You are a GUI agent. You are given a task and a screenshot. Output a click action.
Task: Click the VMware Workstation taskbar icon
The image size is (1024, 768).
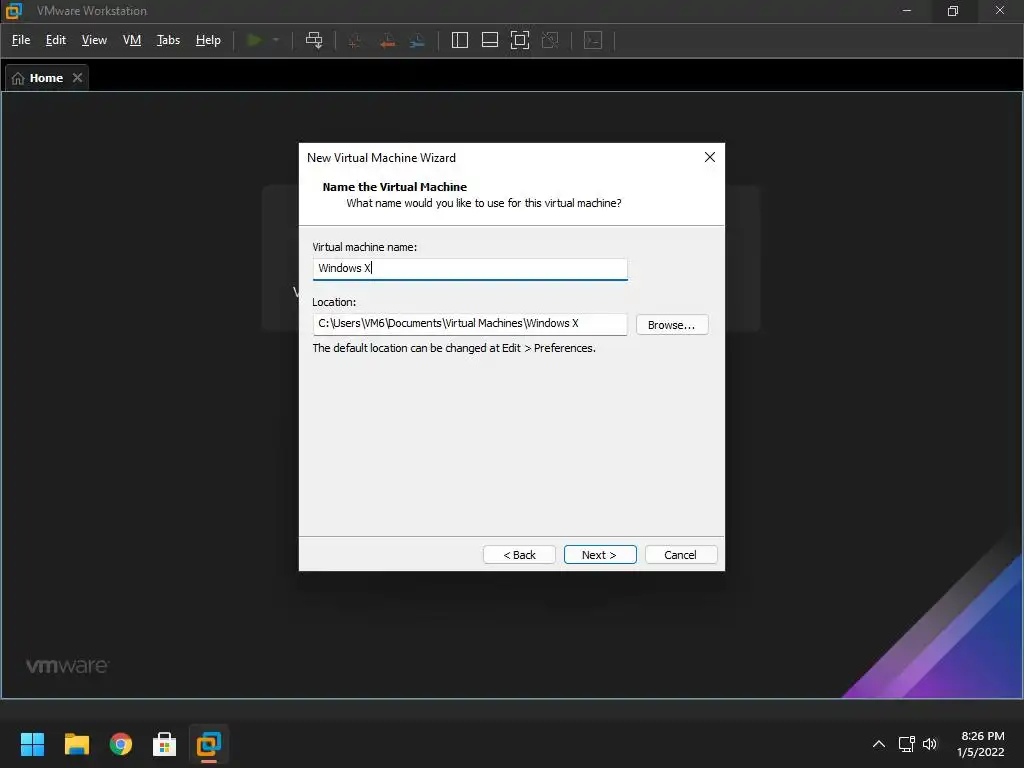[x=209, y=744]
